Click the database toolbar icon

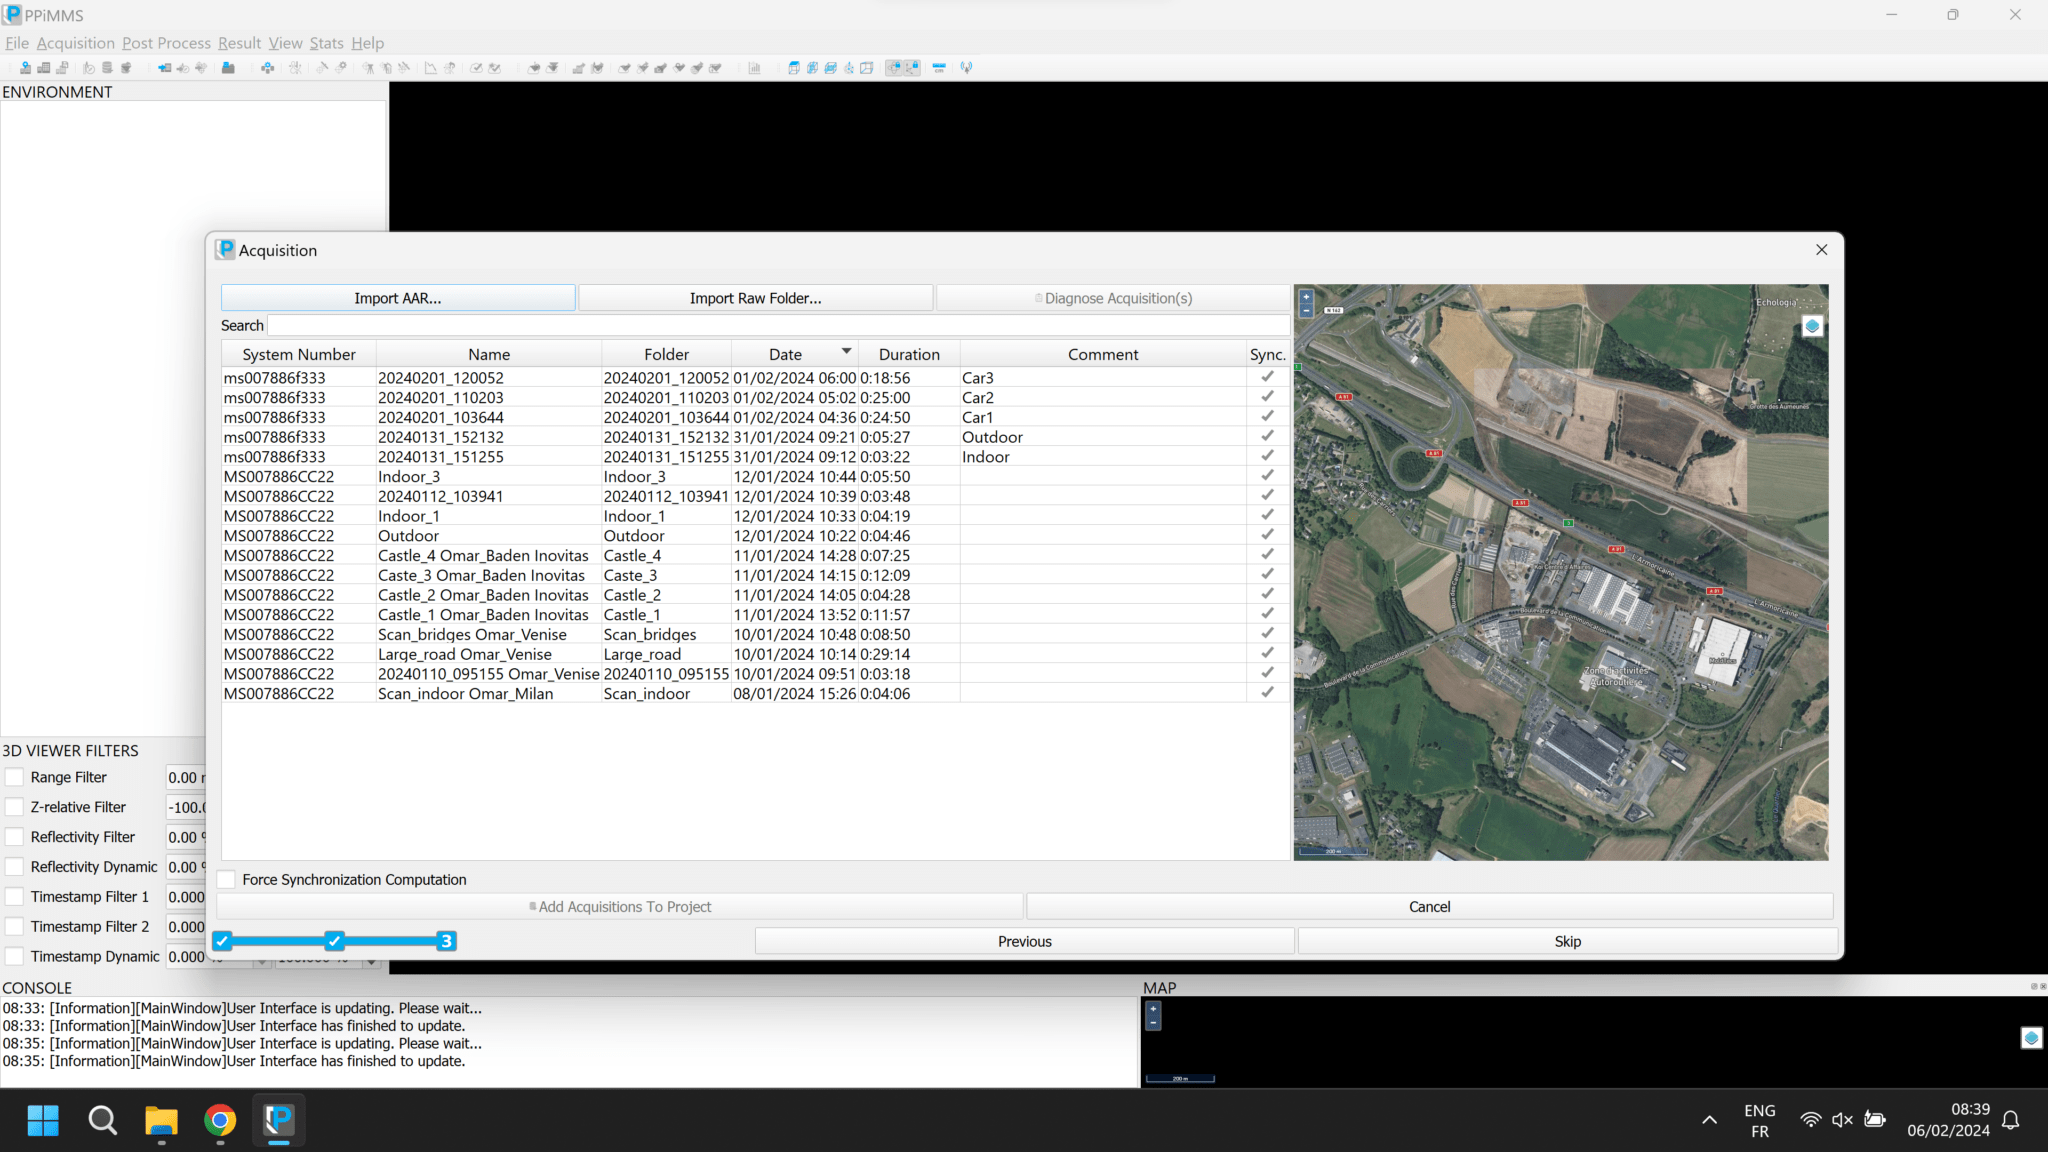107,67
